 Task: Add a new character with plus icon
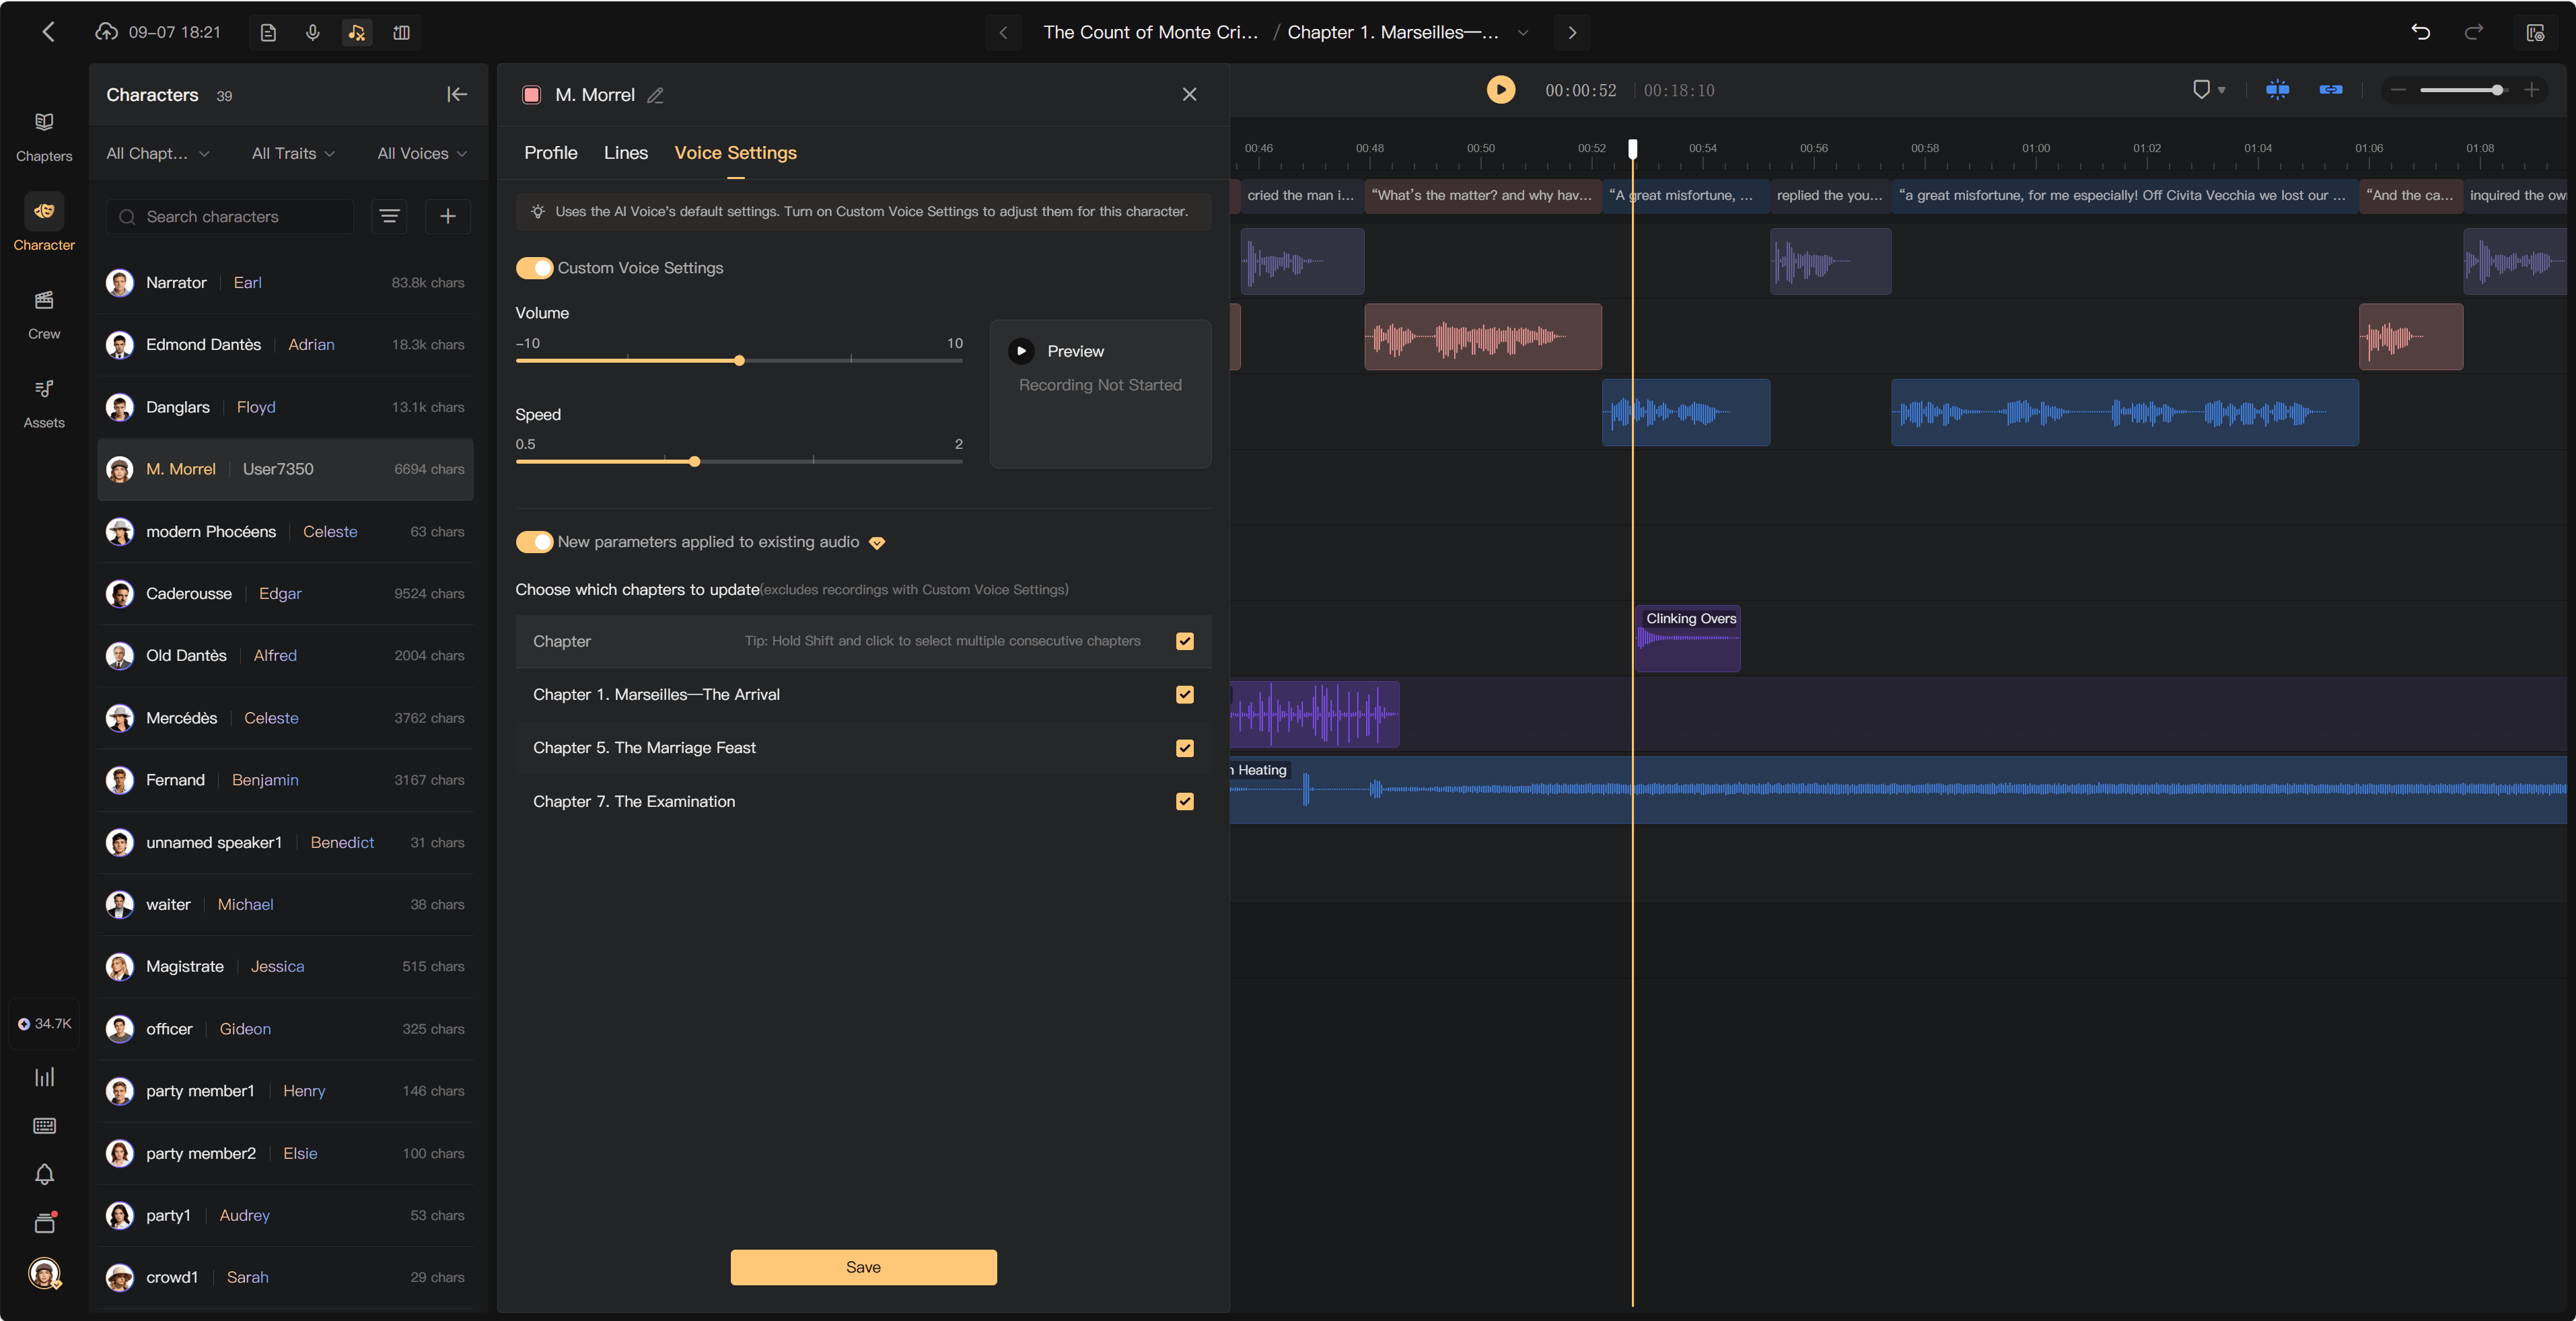tap(448, 216)
